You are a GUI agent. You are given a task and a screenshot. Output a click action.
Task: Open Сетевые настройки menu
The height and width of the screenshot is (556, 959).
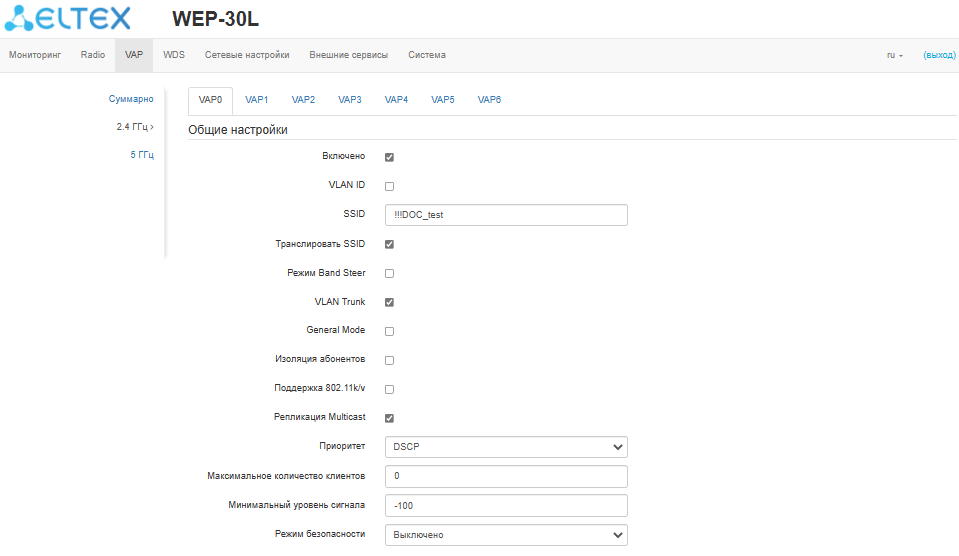[x=247, y=55]
